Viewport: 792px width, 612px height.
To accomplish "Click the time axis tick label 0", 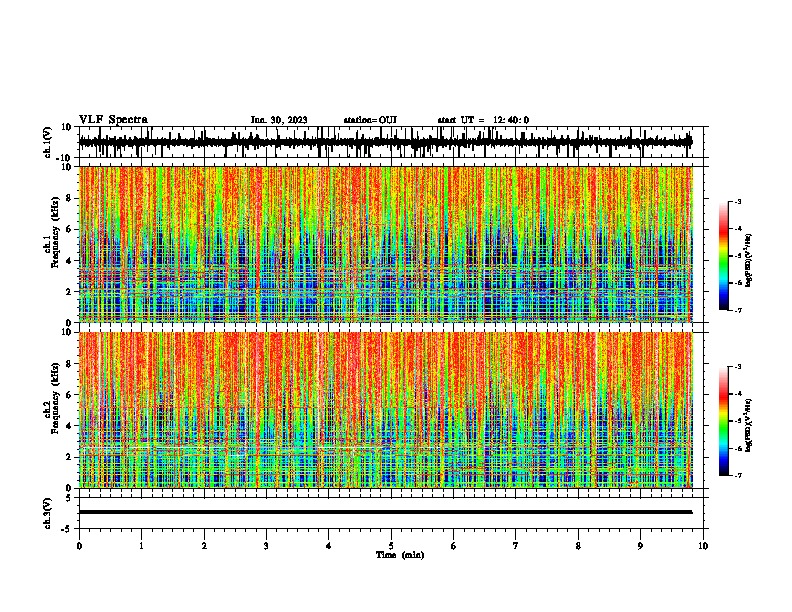I will coord(79,546).
